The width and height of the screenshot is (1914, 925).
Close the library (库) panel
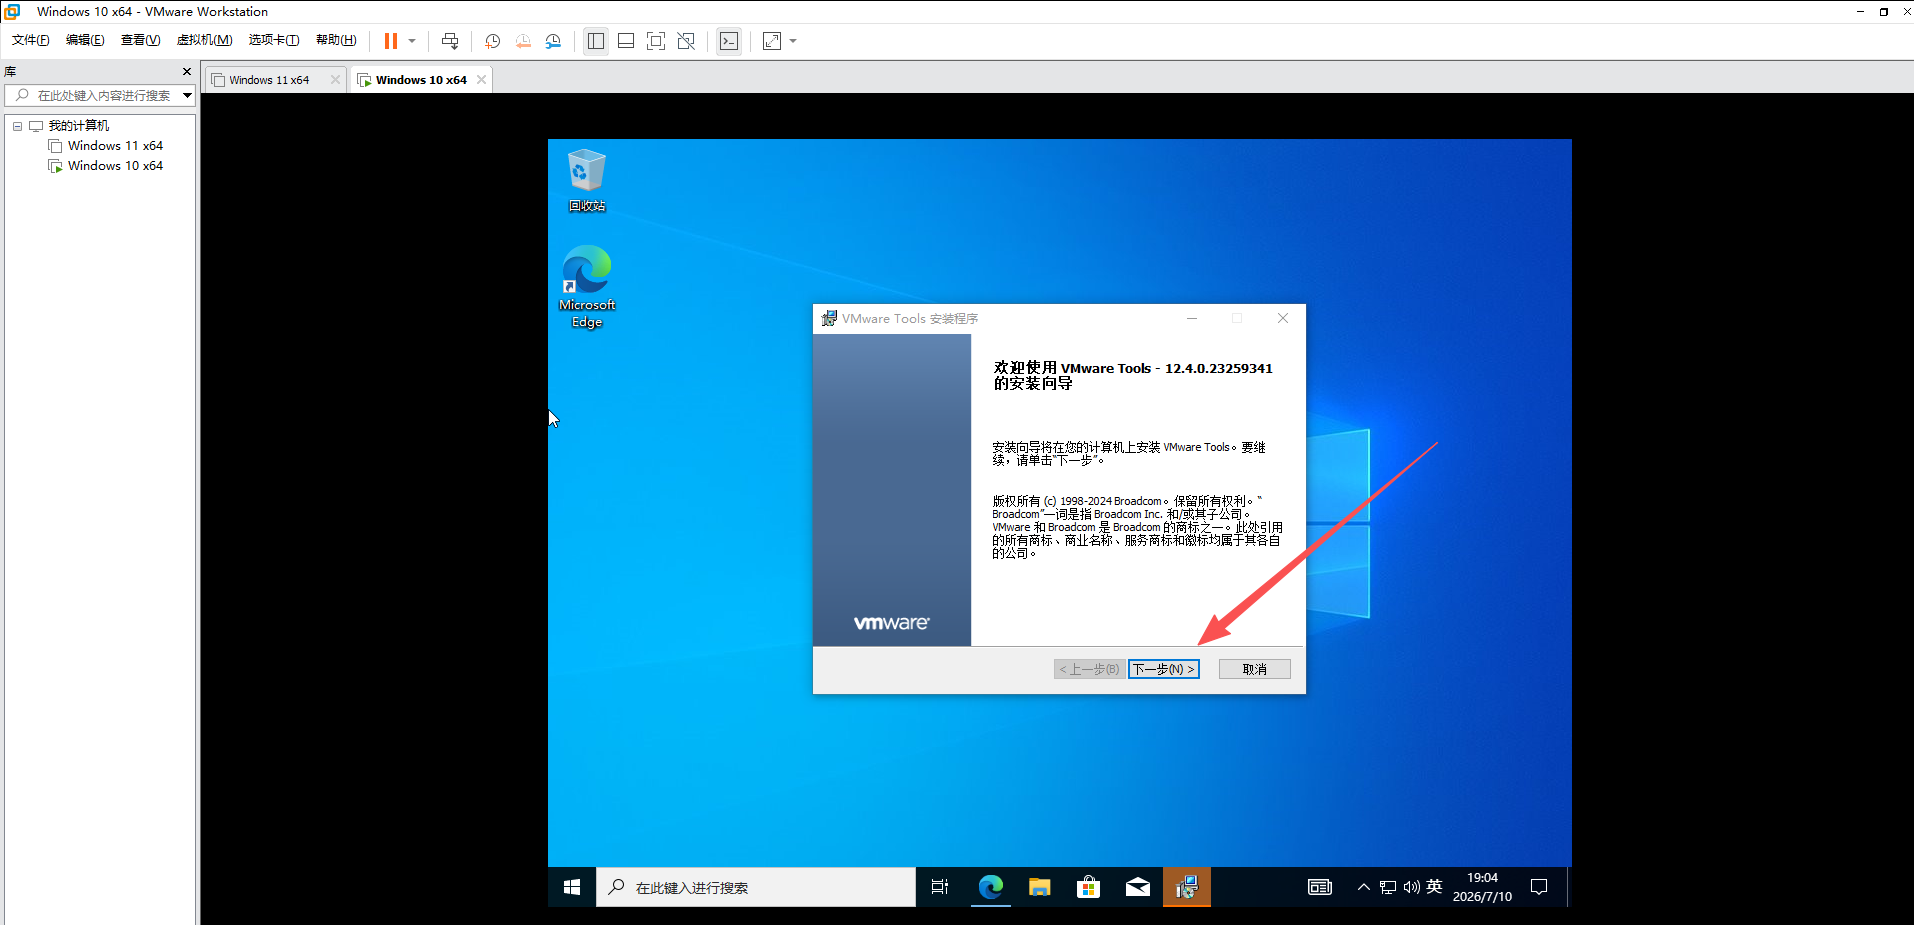point(187,72)
